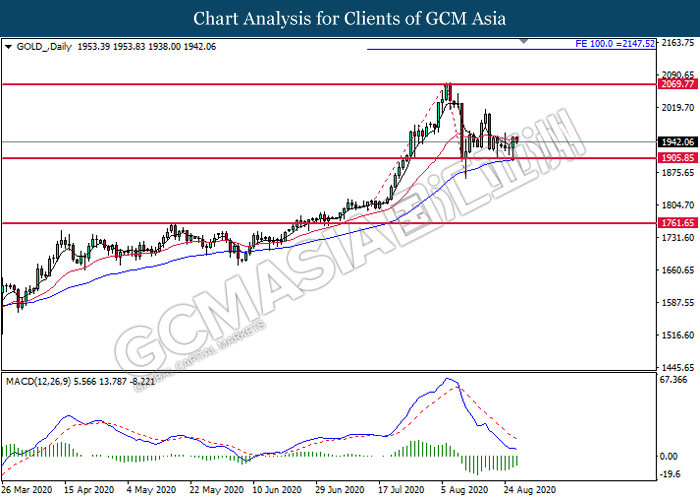Viewport: 700px width, 500px height.
Task: Click the 1942.06 current price tag
Action: coord(677,142)
